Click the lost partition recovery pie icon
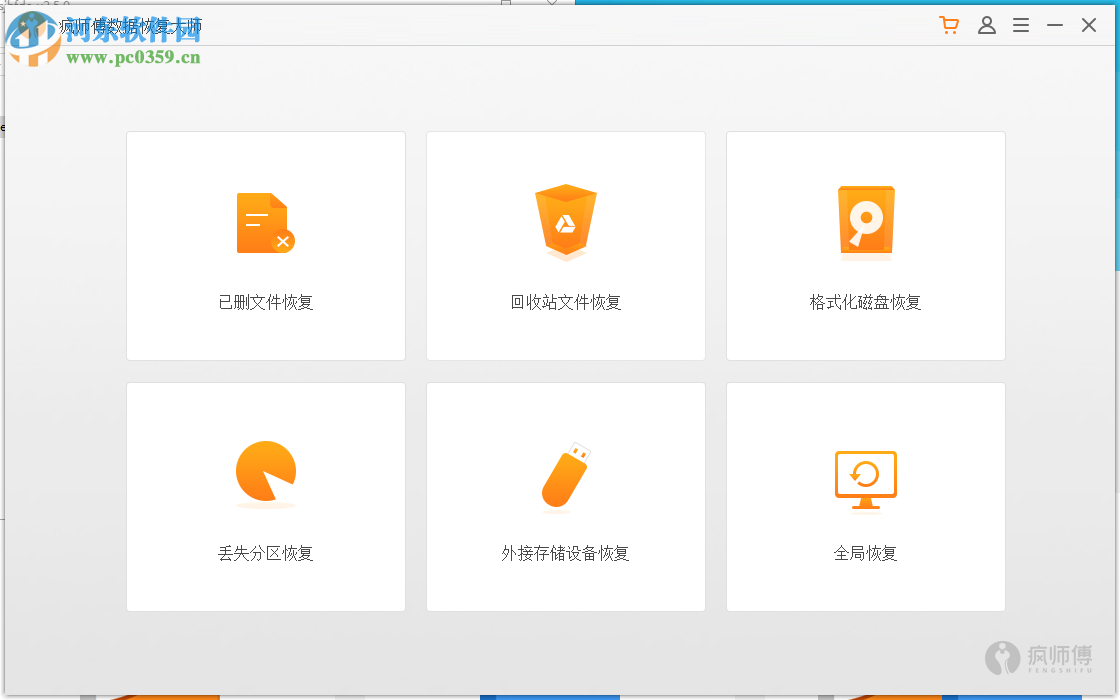This screenshot has width=1120, height=700. click(264, 470)
